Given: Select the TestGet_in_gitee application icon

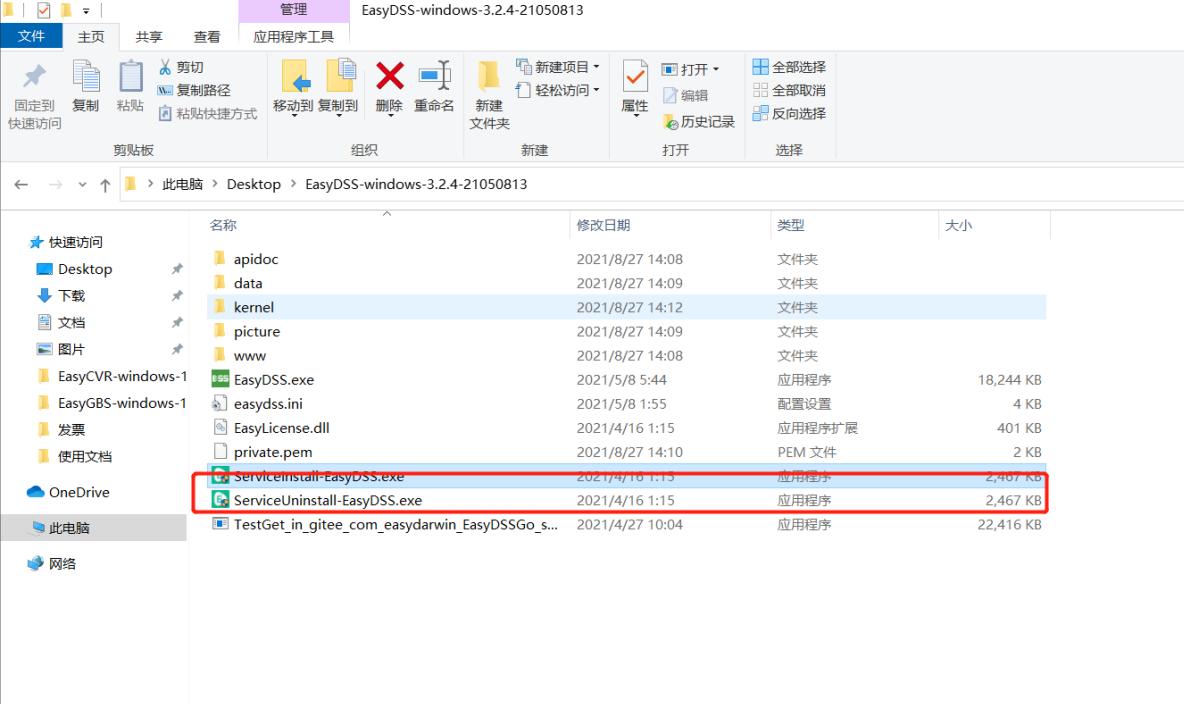Looking at the screenshot, I should point(220,524).
